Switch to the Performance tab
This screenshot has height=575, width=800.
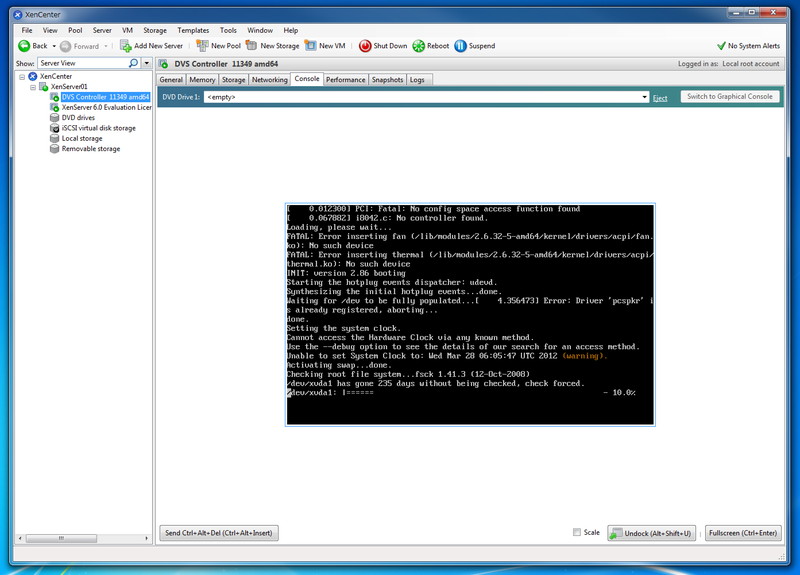tap(345, 80)
